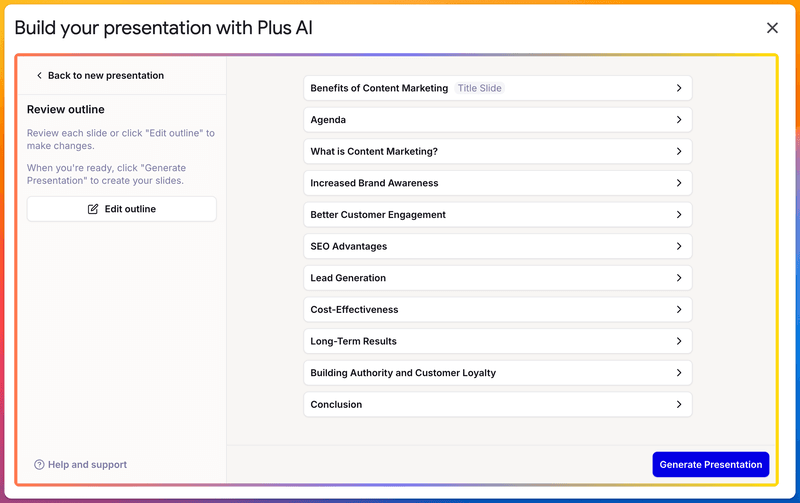Close the Plus AI dialog
The width and height of the screenshot is (800, 503).
(x=772, y=28)
